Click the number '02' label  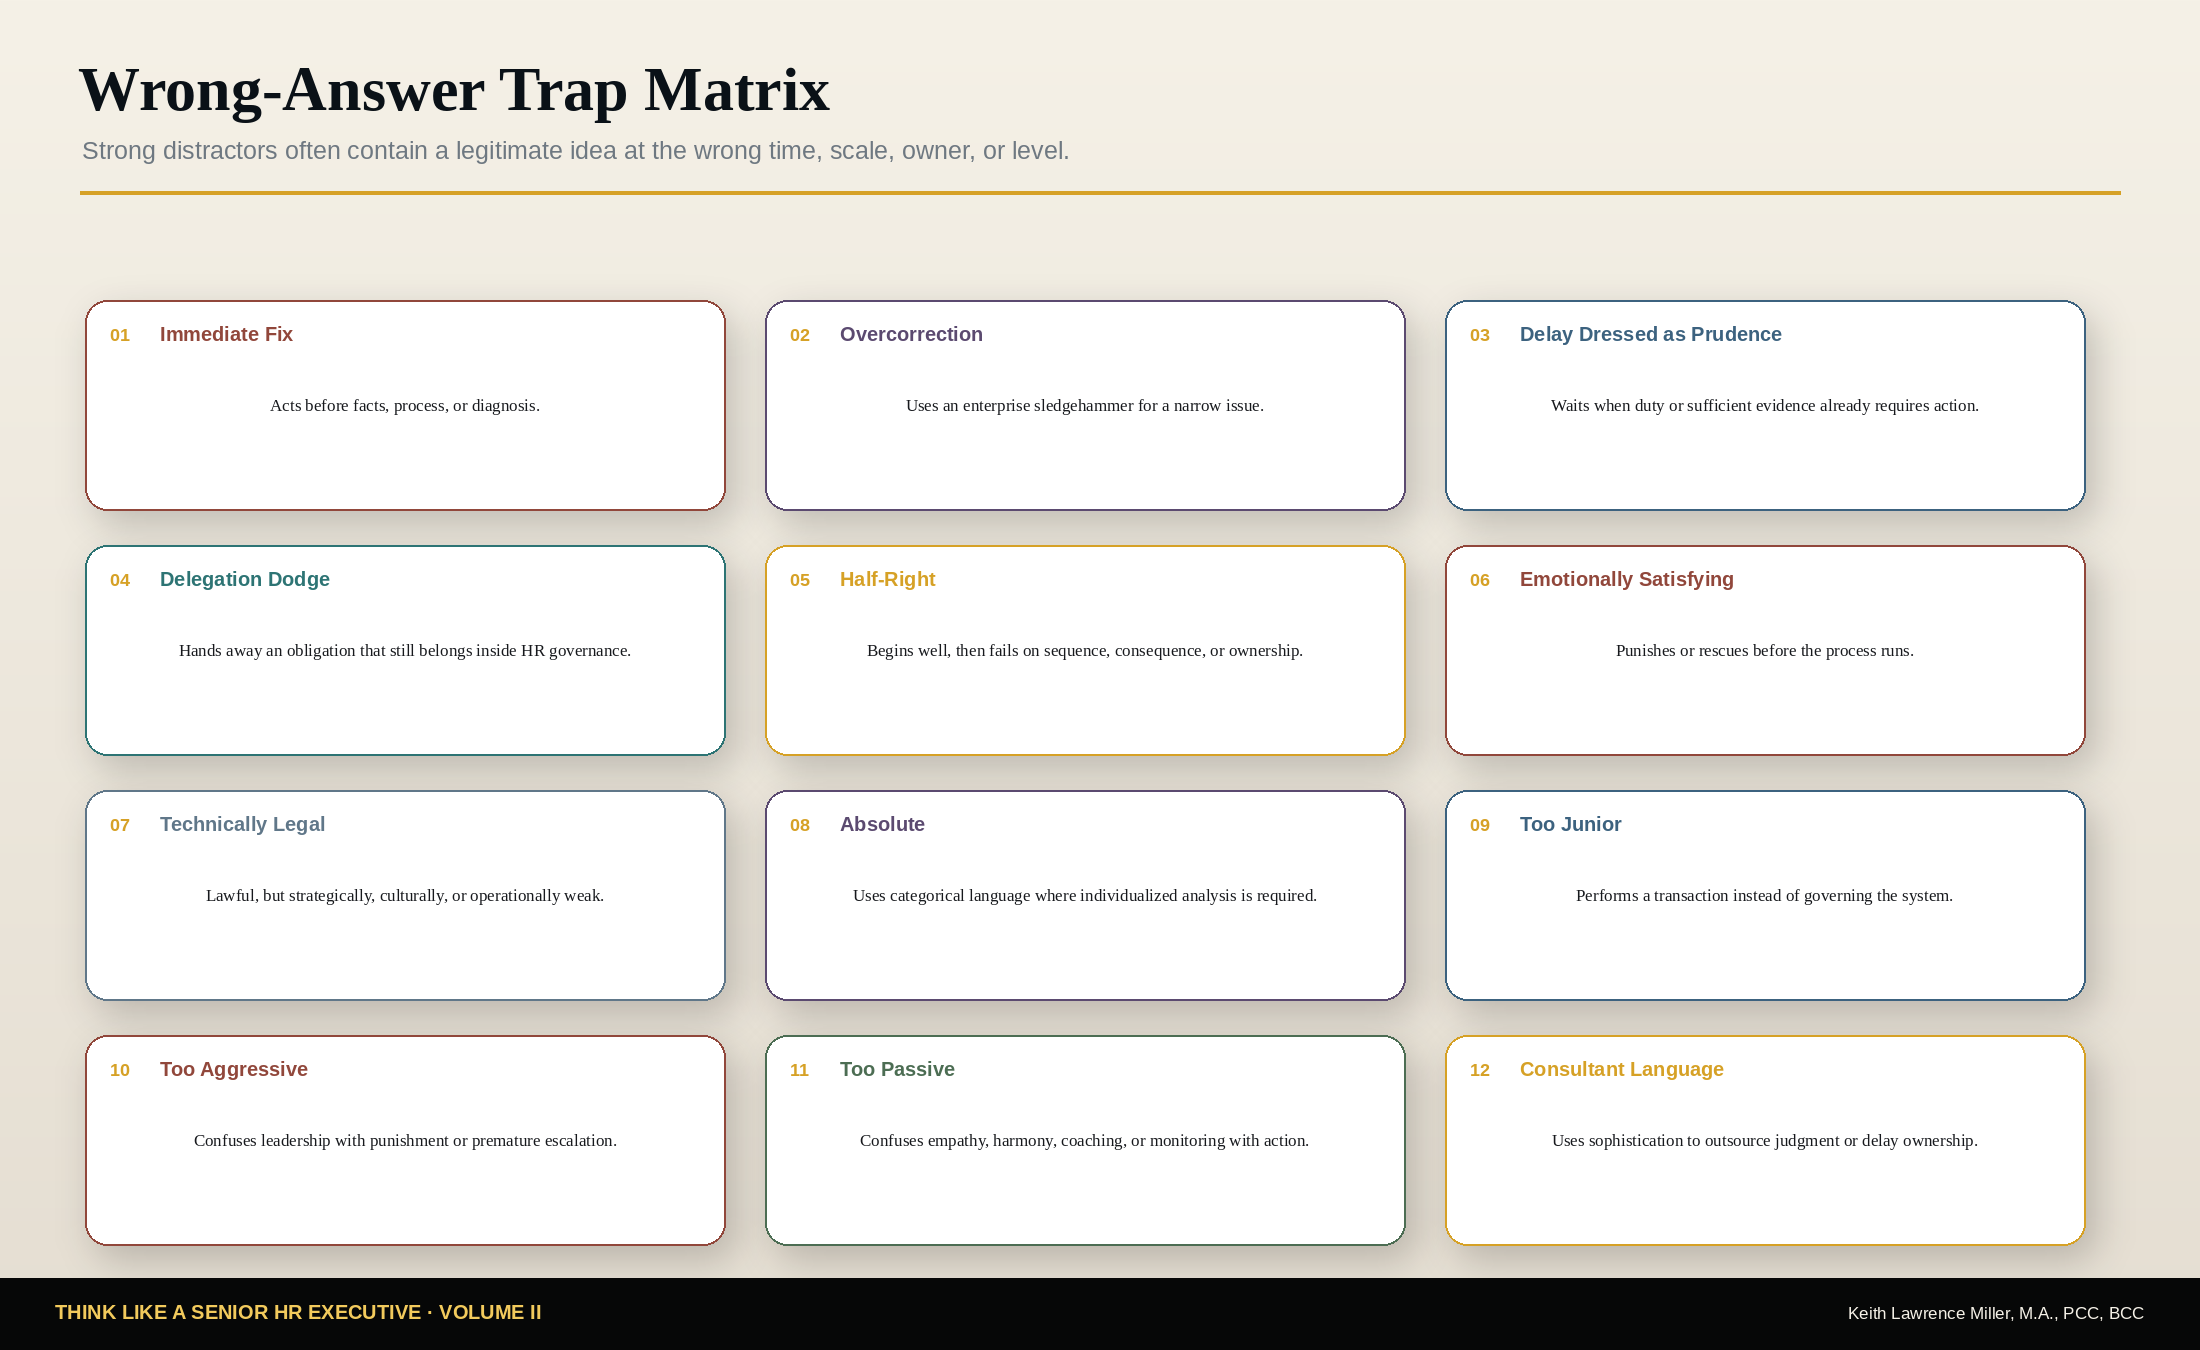pyautogui.click(x=800, y=335)
